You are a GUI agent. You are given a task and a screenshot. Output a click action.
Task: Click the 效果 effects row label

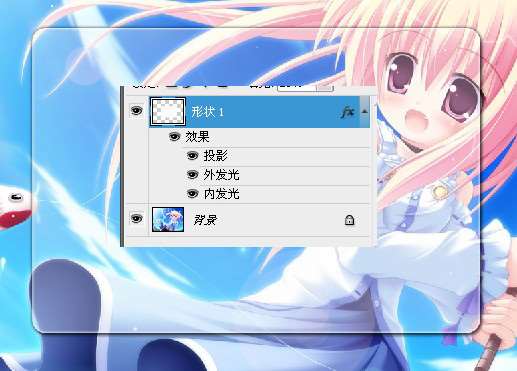click(x=197, y=137)
